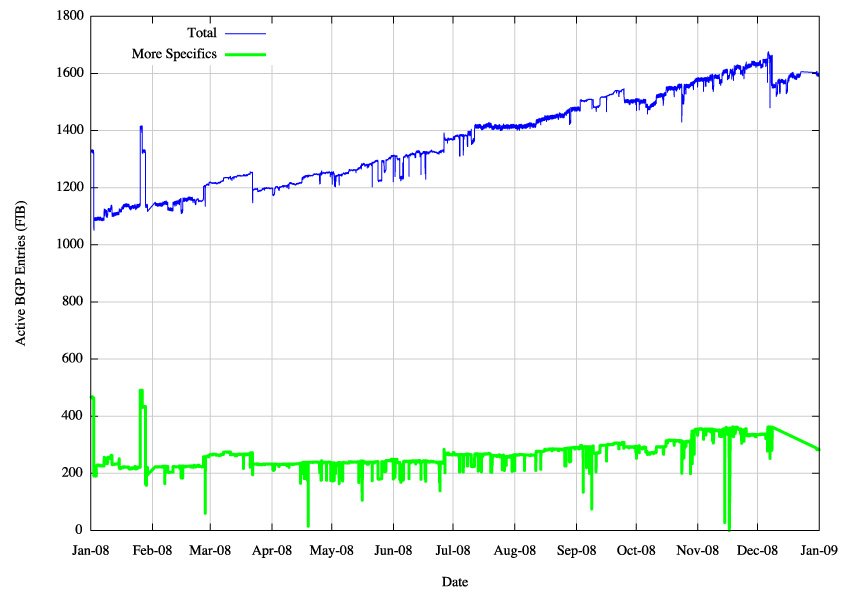Click the blue Total spike peak near Feb-08

pos(141,127)
